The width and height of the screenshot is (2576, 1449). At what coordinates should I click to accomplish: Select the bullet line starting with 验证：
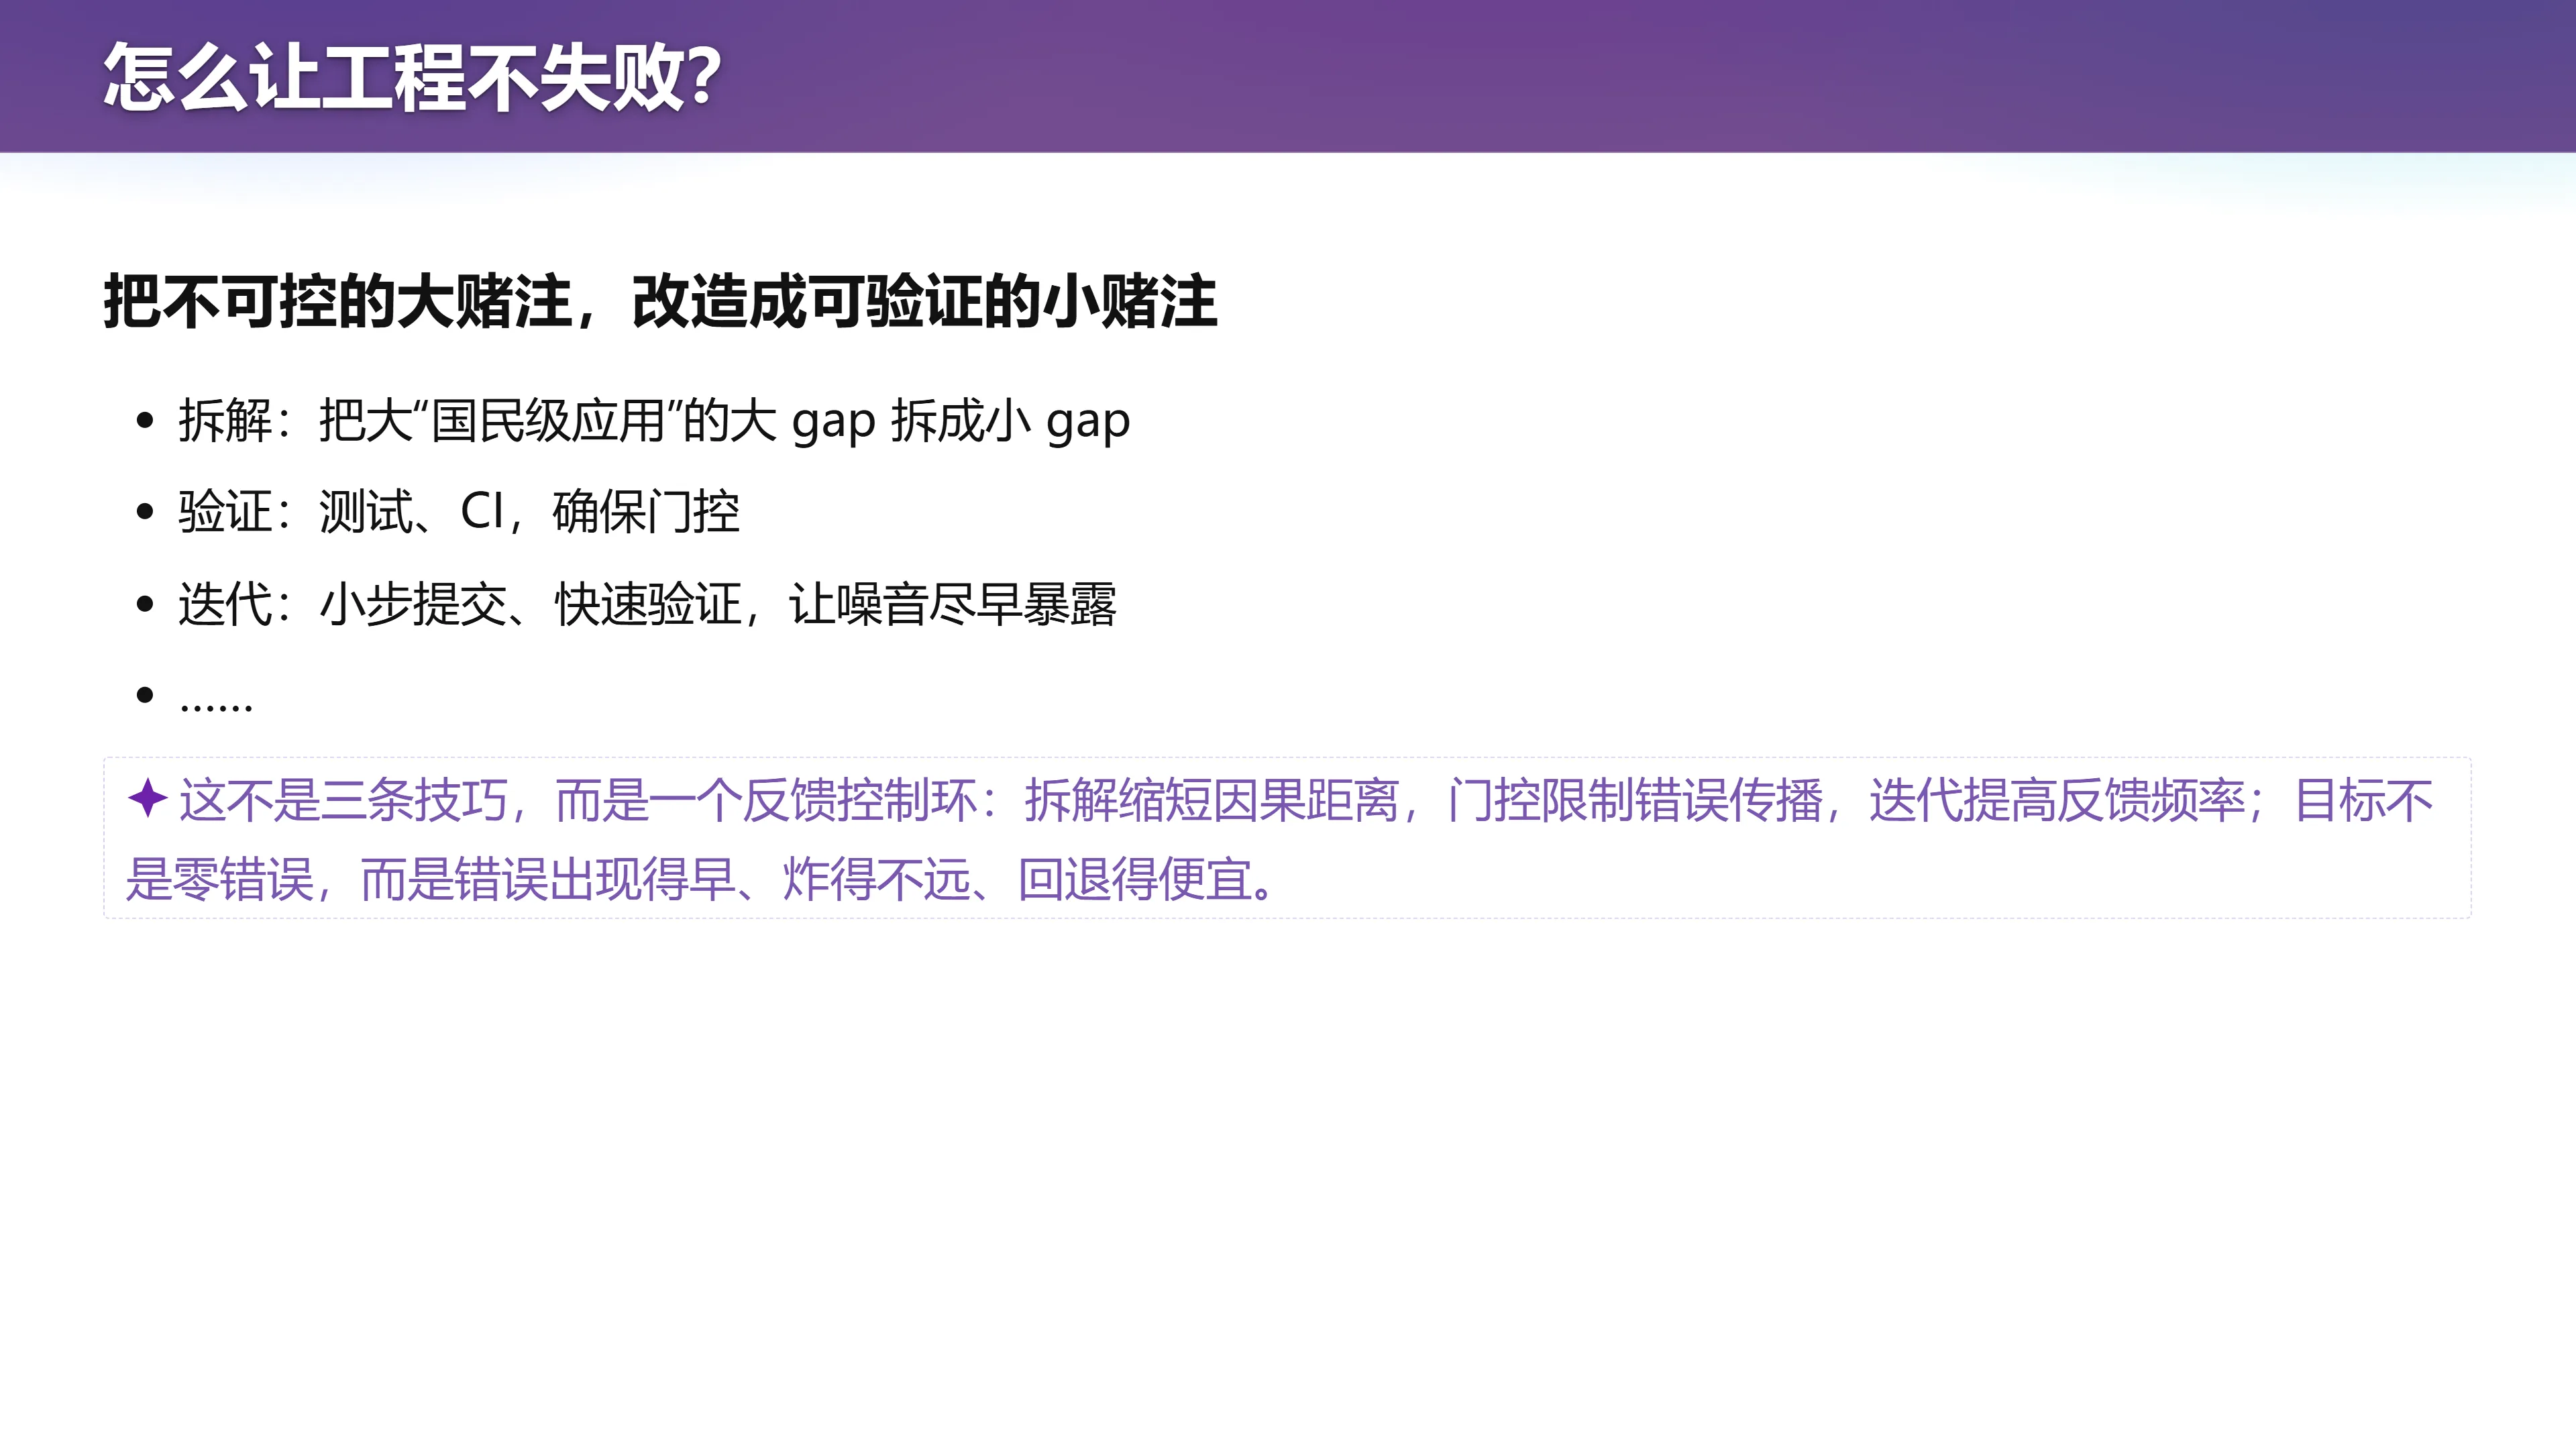[x=459, y=512]
